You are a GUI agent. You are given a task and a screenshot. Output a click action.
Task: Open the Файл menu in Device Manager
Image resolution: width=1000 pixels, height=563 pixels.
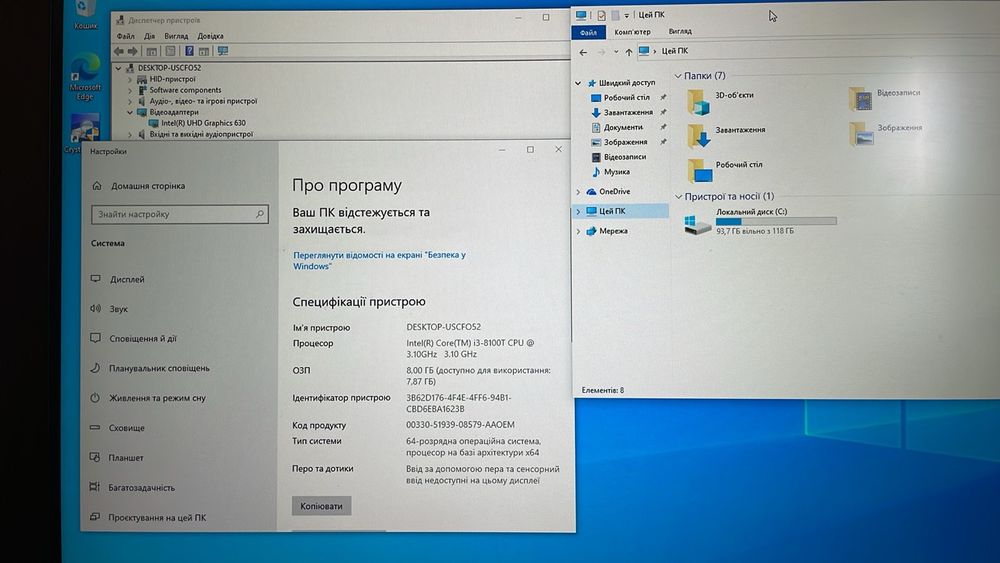tap(126, 36)
